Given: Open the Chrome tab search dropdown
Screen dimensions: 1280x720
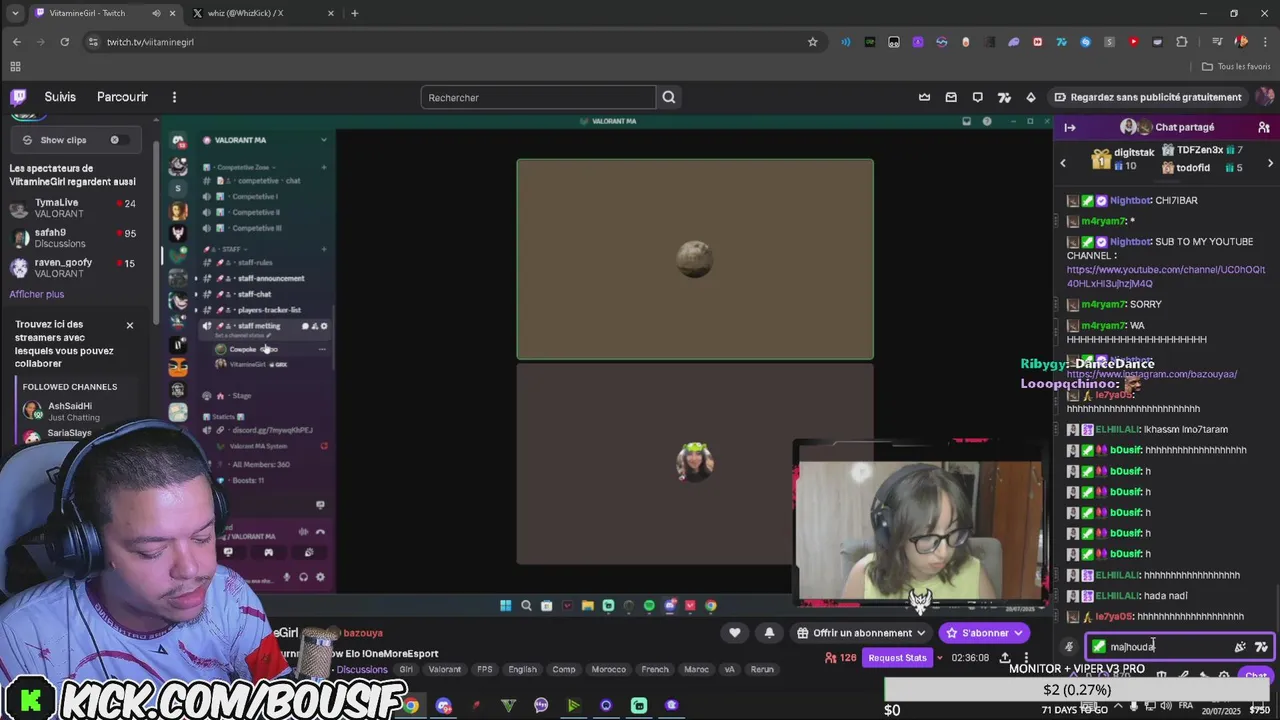Looking at the screenshot, I should (15, 13).
